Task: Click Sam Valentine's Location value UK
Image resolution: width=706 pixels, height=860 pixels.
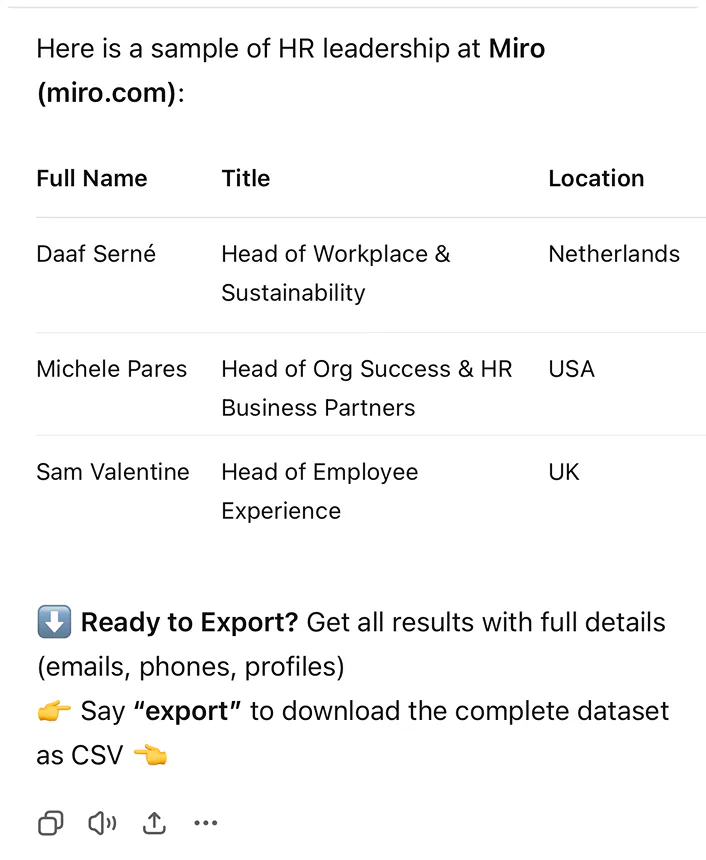Action: (563, 471)
